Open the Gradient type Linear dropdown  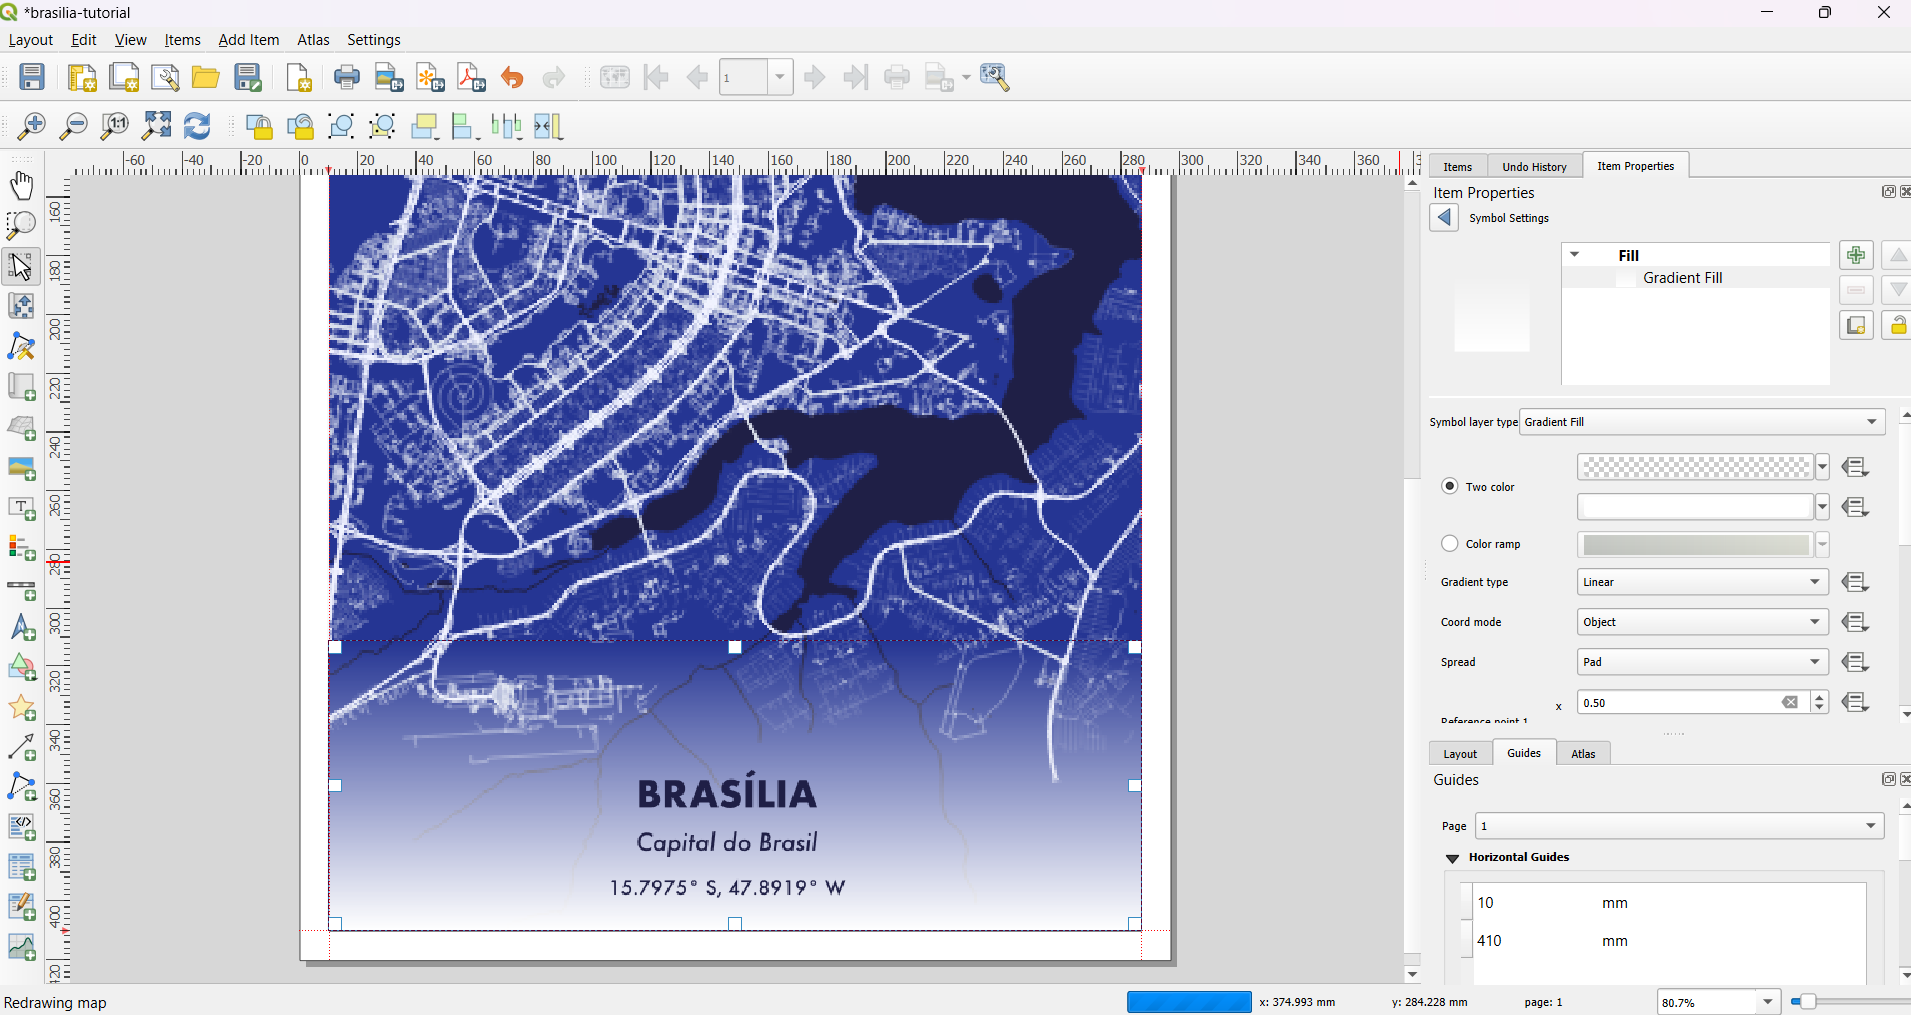click(x=1702, y=582)
